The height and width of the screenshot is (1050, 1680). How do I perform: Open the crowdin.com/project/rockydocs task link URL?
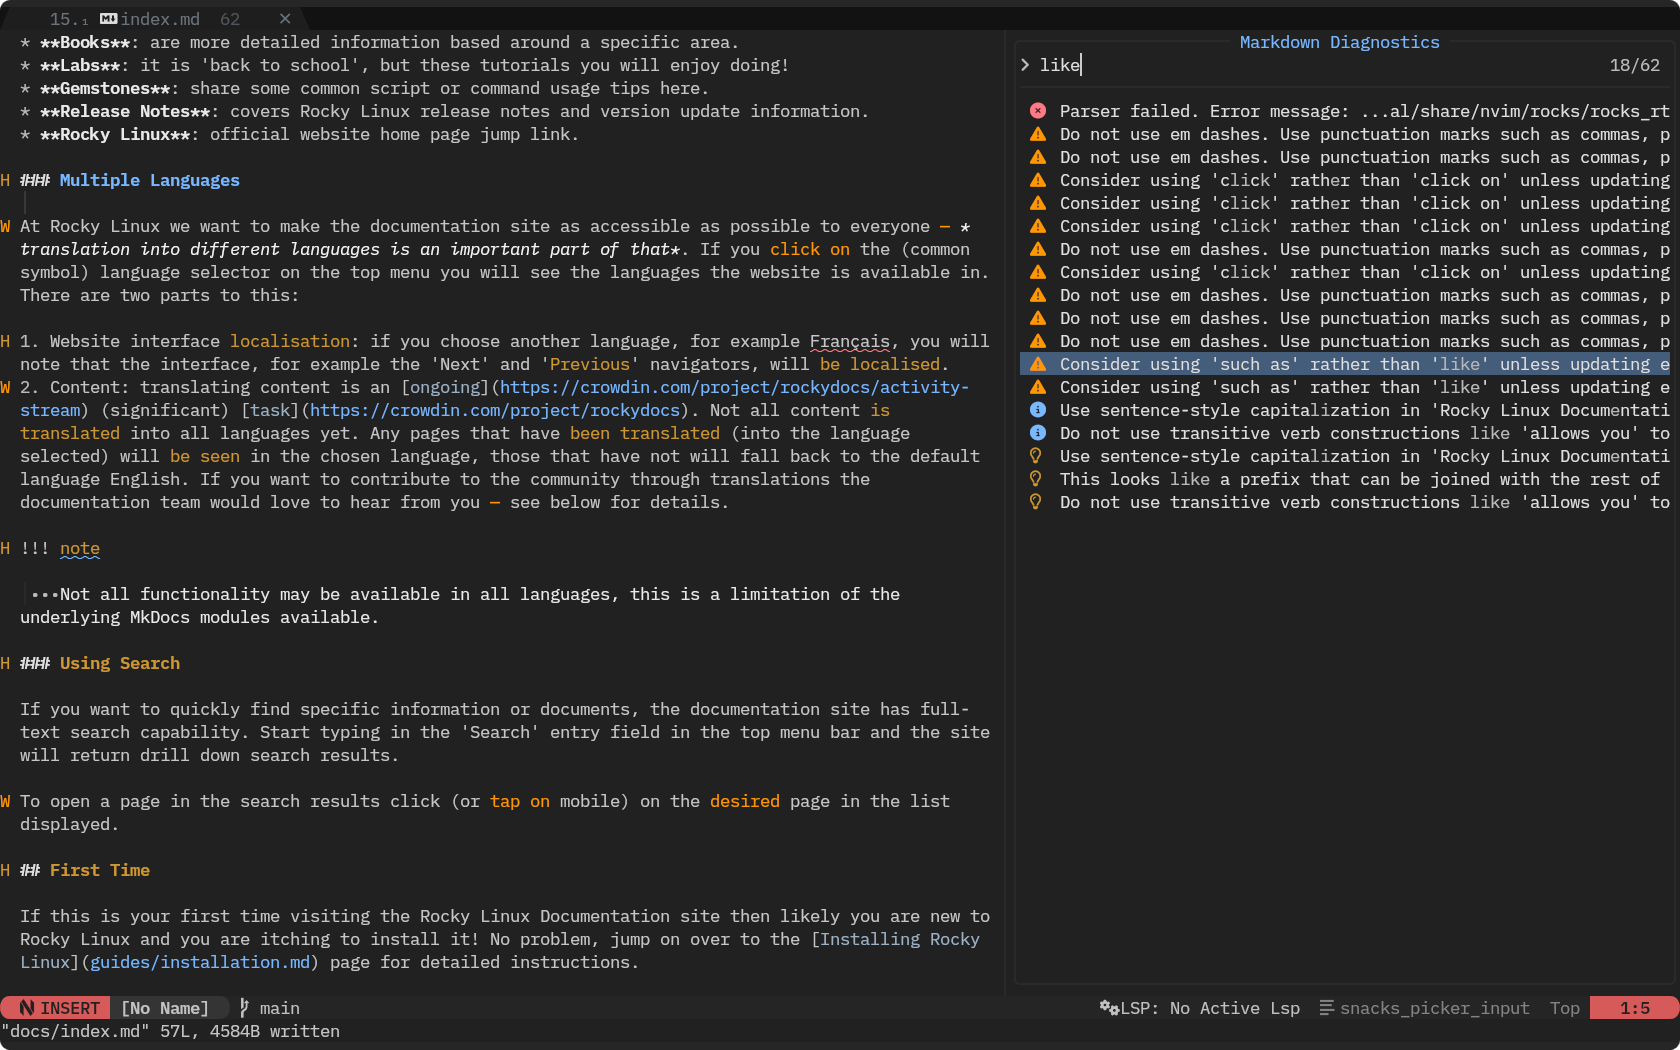coord(495,410)
